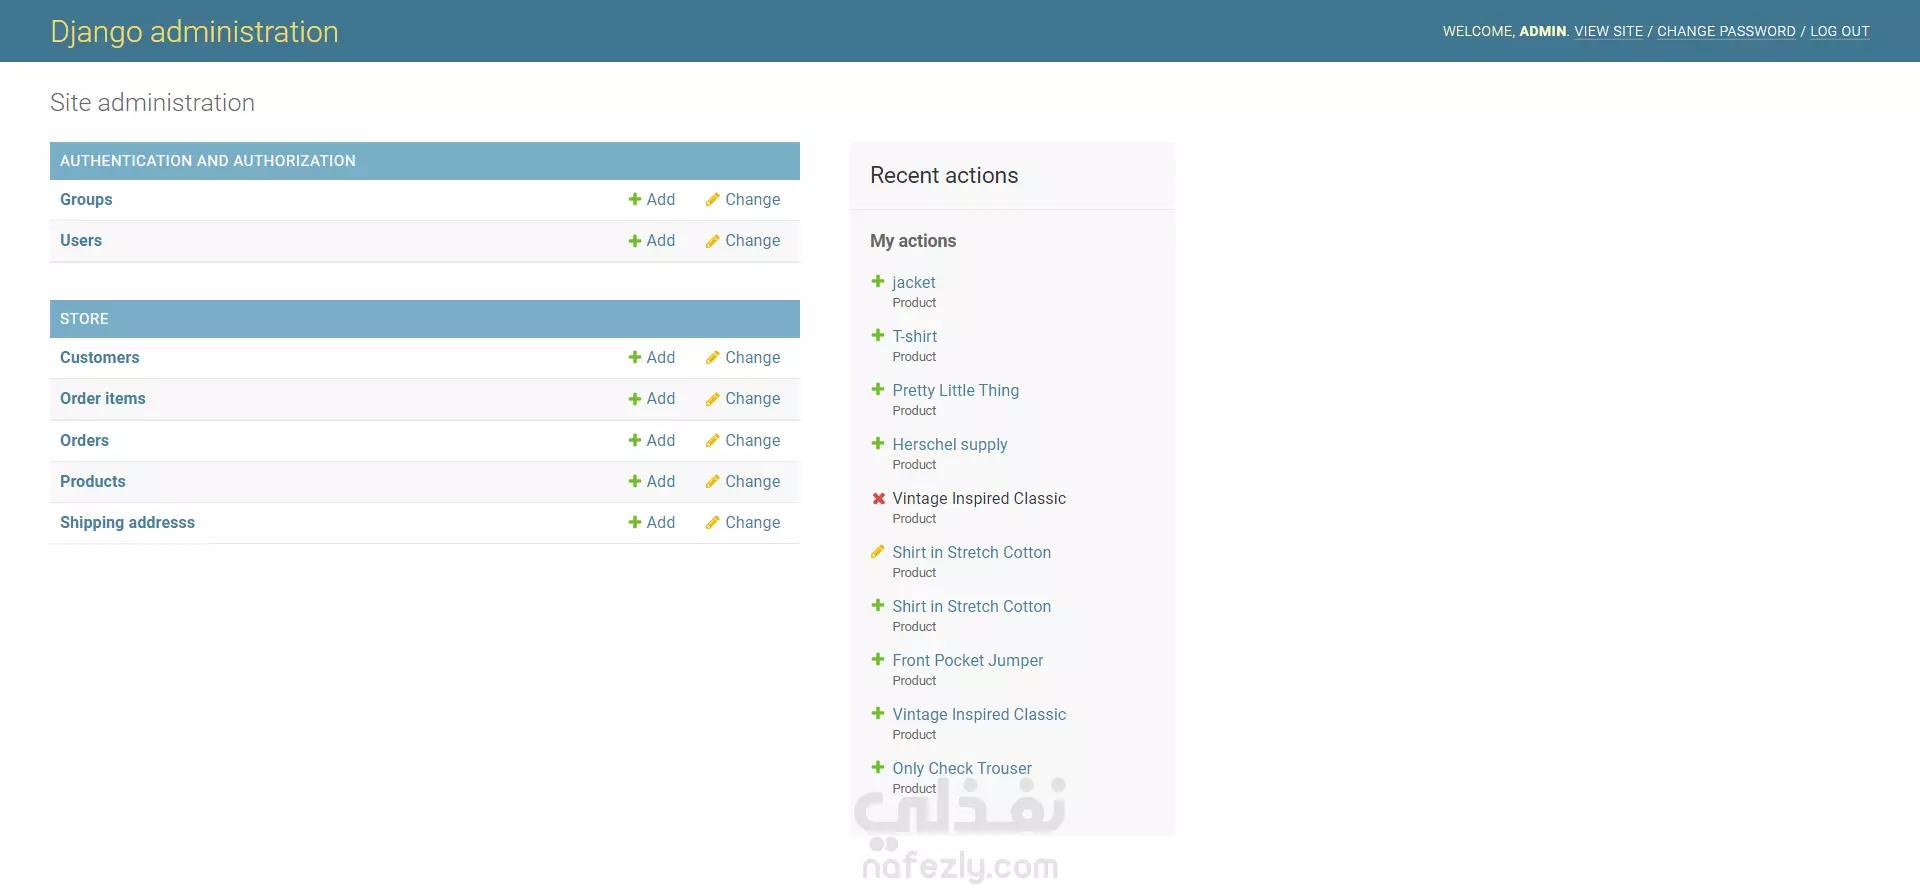
Task: Click Change Password in the header
Action: click(1726, 31)
